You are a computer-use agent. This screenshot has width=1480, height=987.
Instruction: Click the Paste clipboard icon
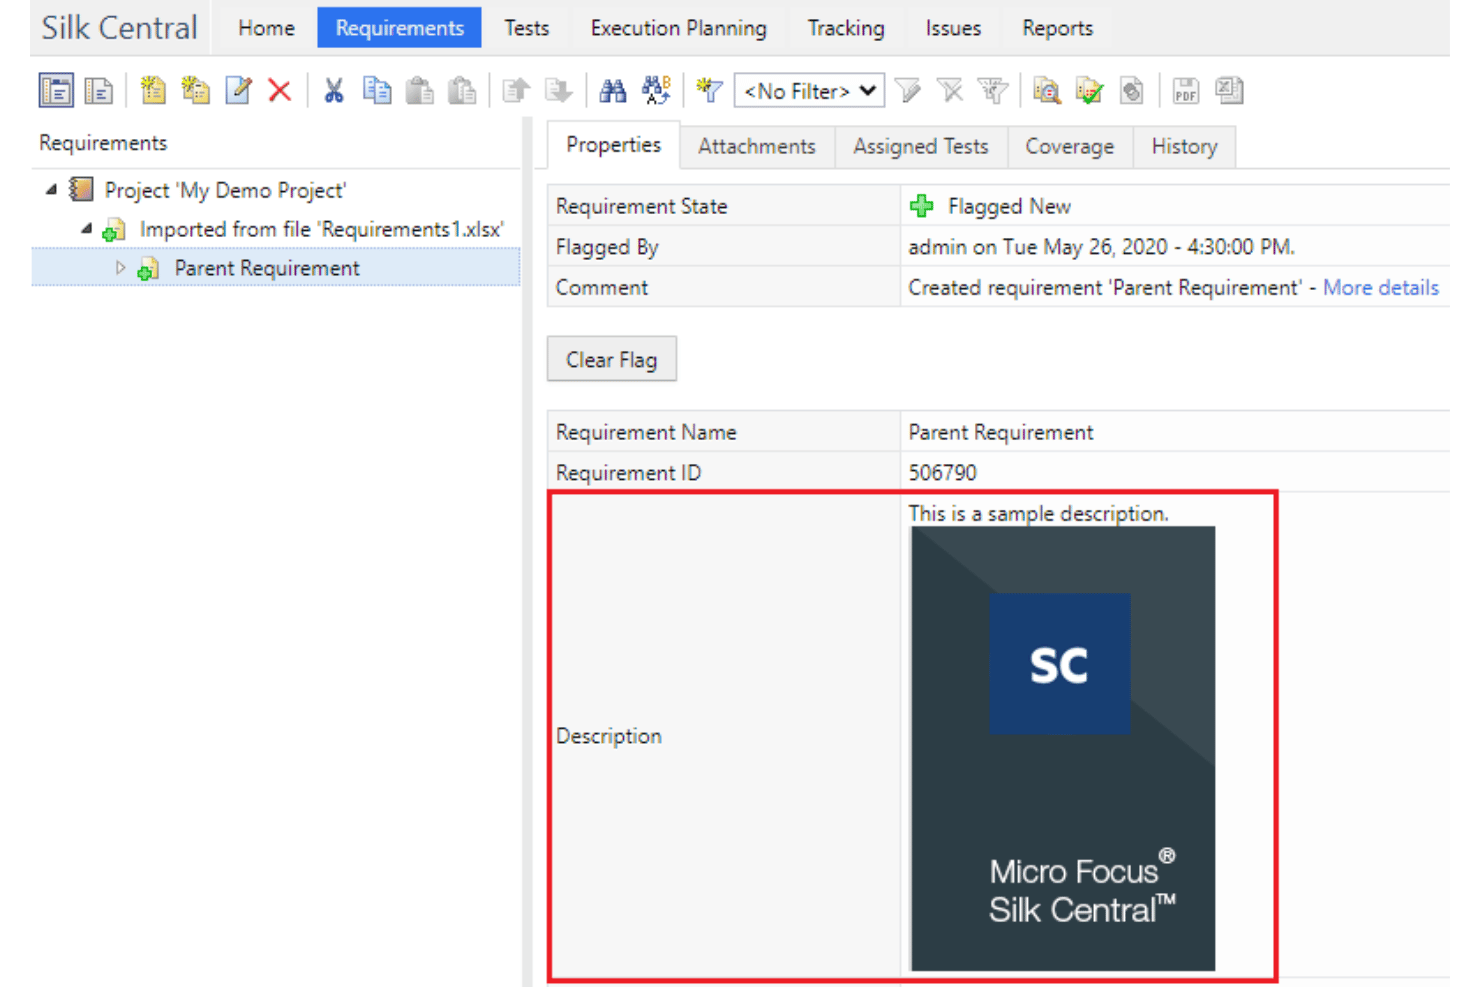(420, 91)
